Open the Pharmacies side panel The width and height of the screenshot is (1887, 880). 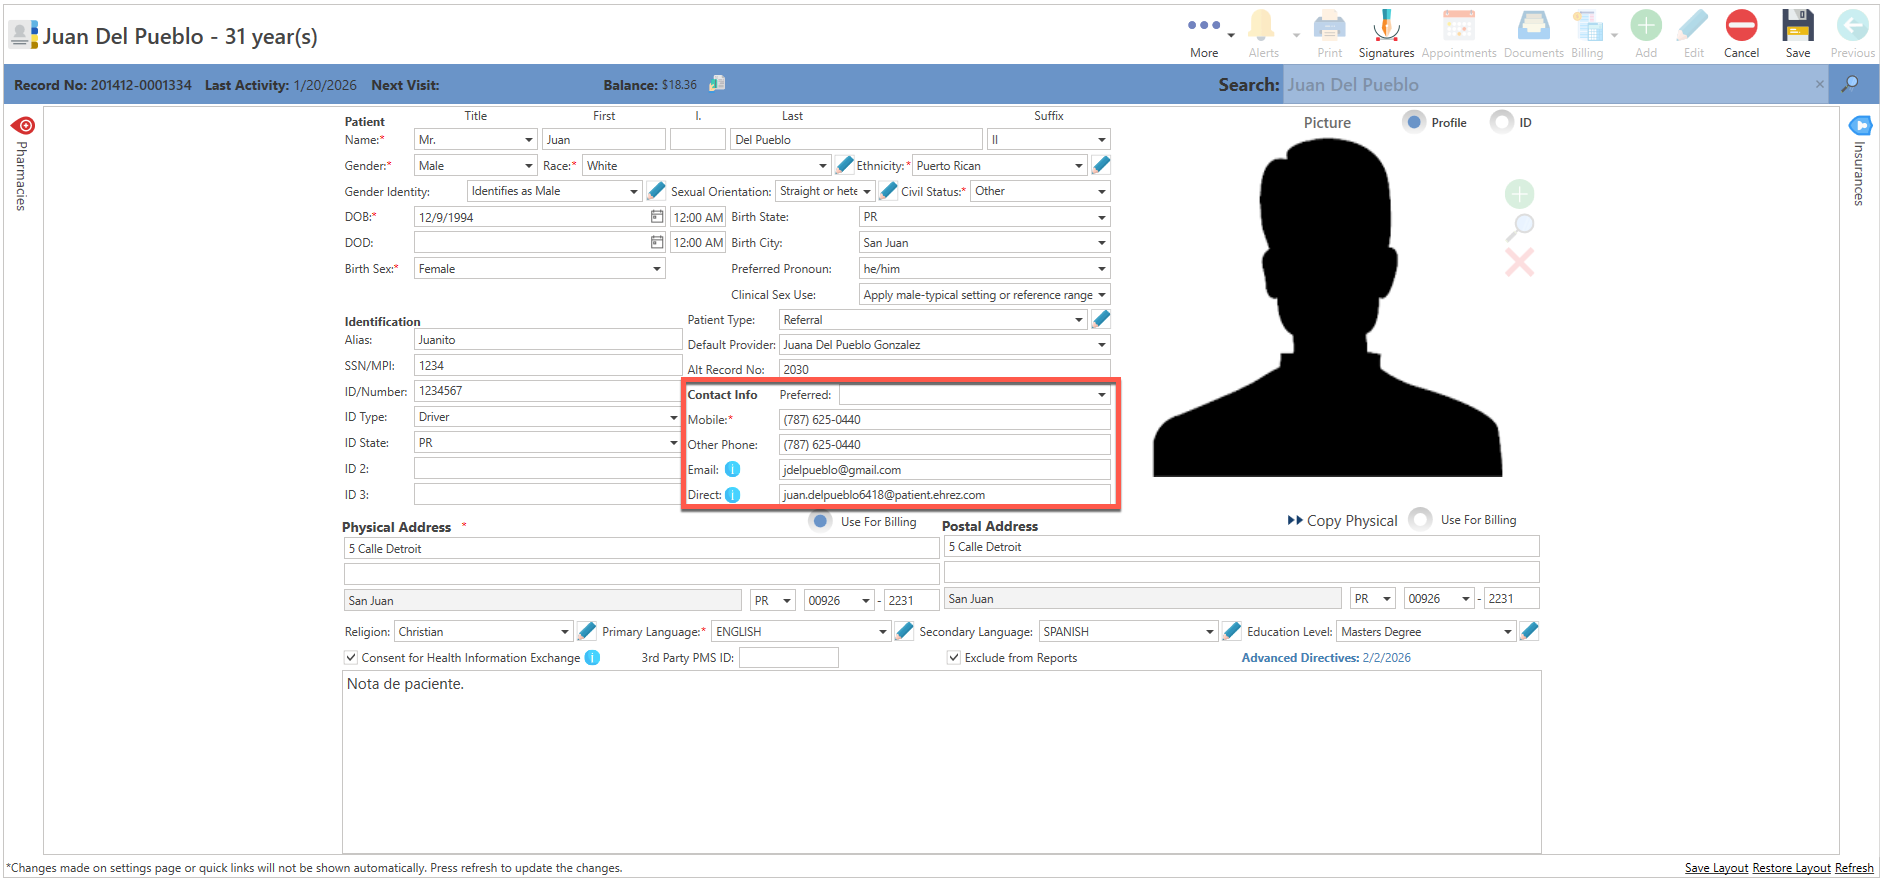[x=22, y=163]
